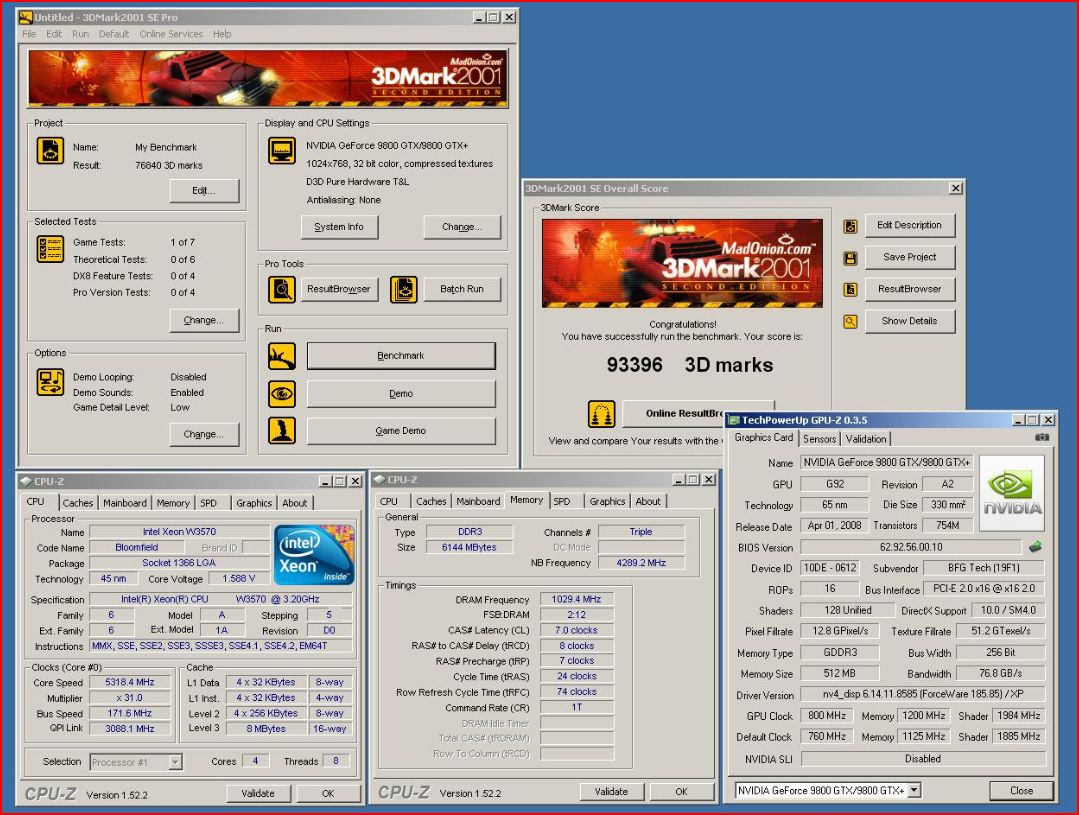This screenshot has height=815, width=1079.
Task: Click the Selected Tests checklist icon
Action: (x=50, y=249)
